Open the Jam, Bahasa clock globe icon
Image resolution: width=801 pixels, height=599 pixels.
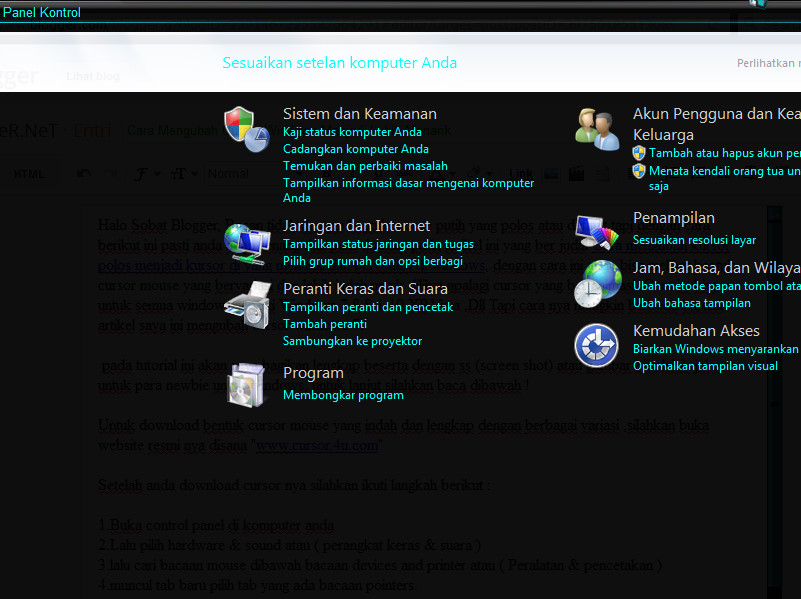coord(597,284)
